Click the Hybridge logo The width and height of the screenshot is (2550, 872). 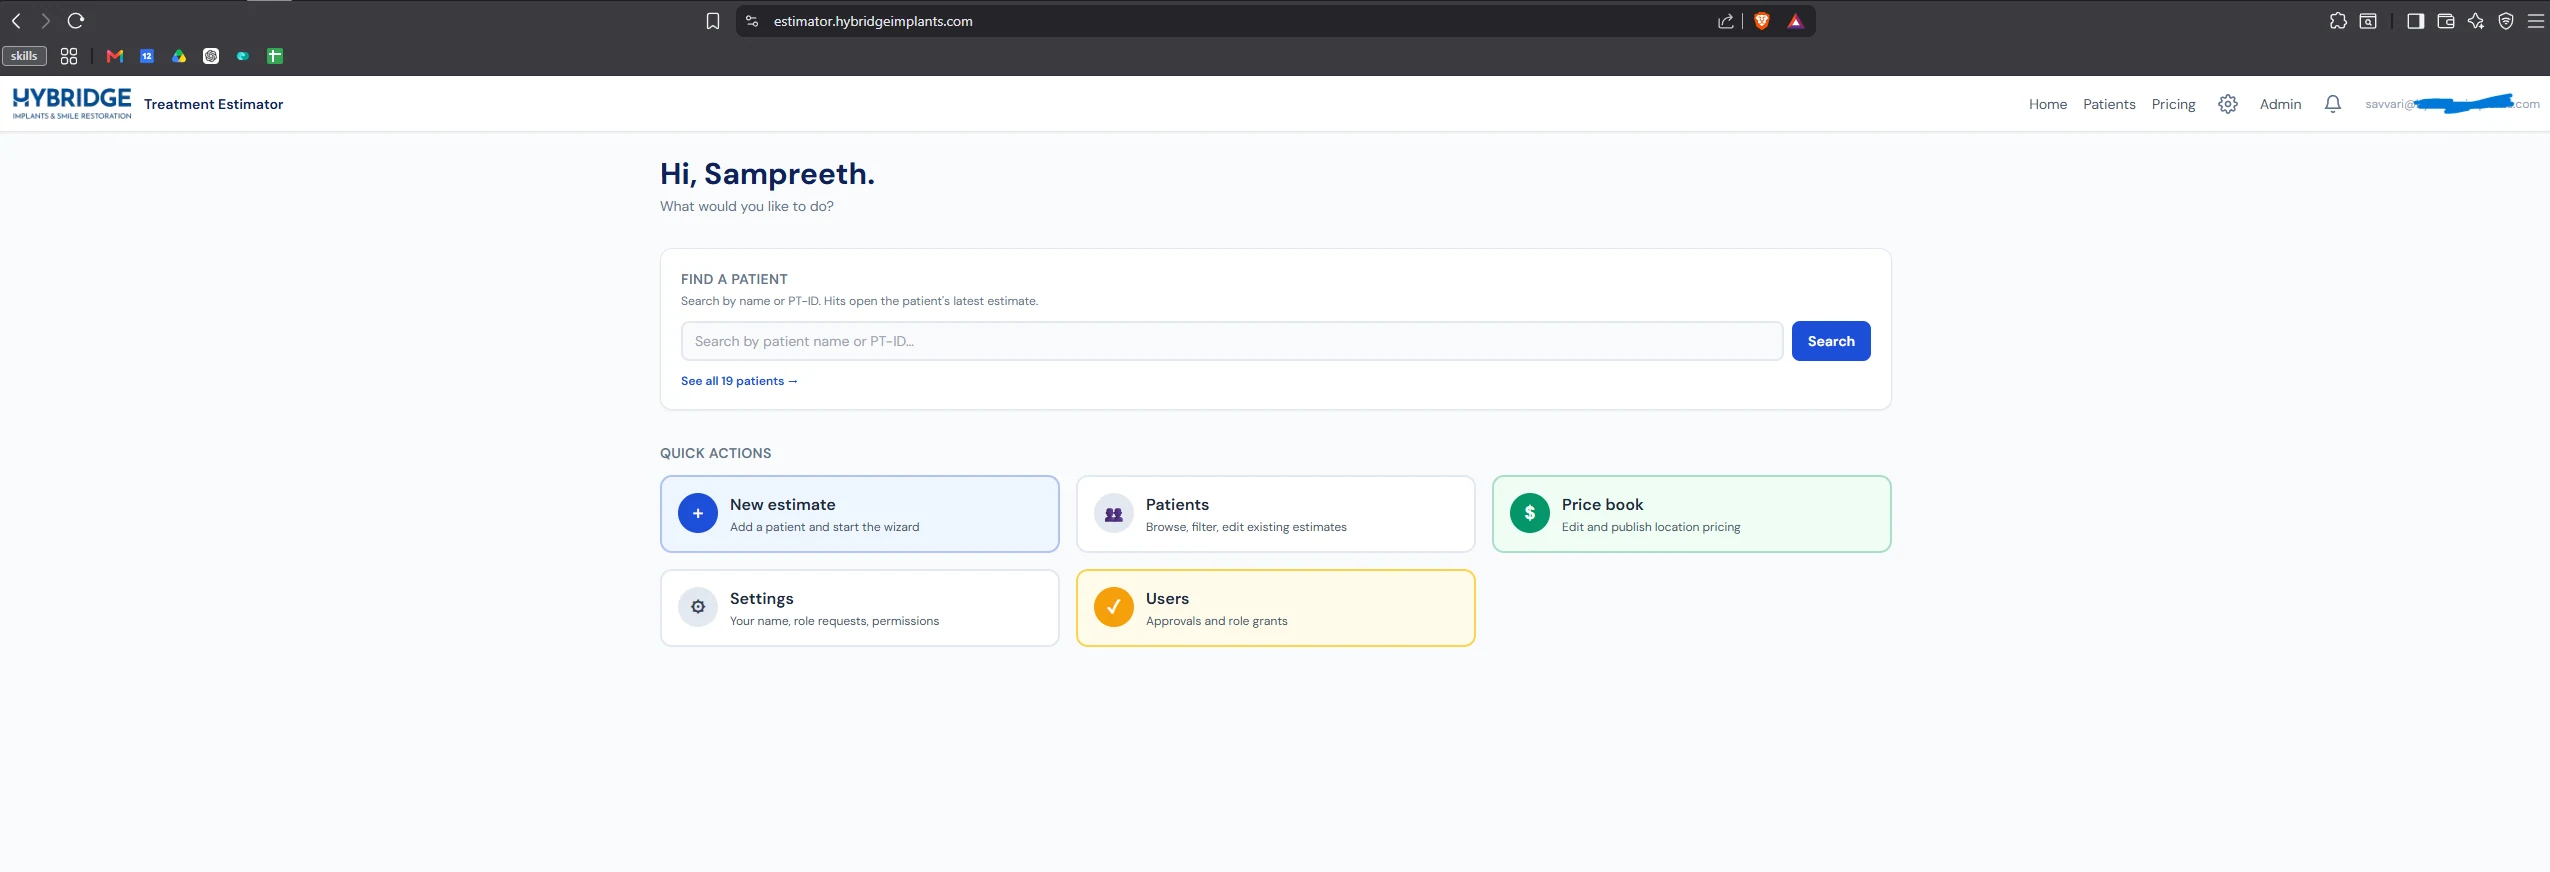[x=72, y=103]
